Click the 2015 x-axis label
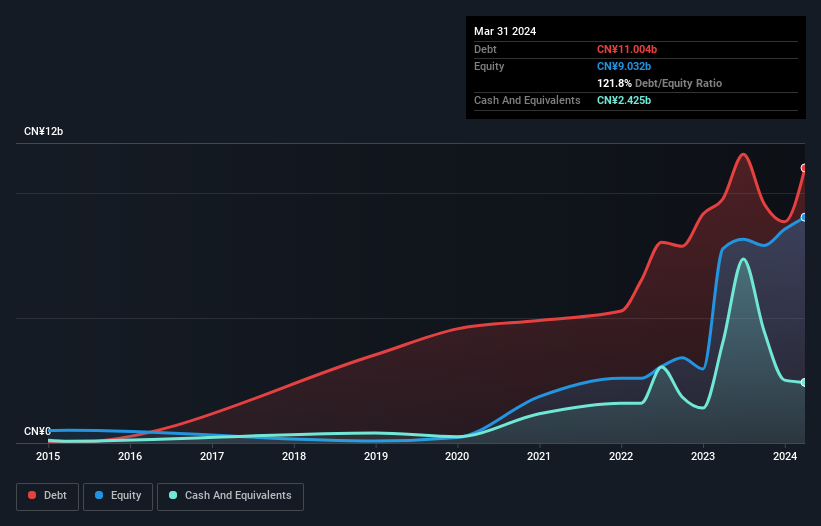The height and width of the screenshot is (526, 821). coord(48,456)
